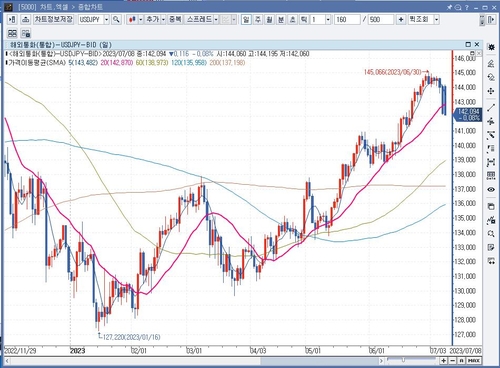This screenshot has width=500, height=368.
Task: Open the note edit icon in sidebar
Action: 491,247
